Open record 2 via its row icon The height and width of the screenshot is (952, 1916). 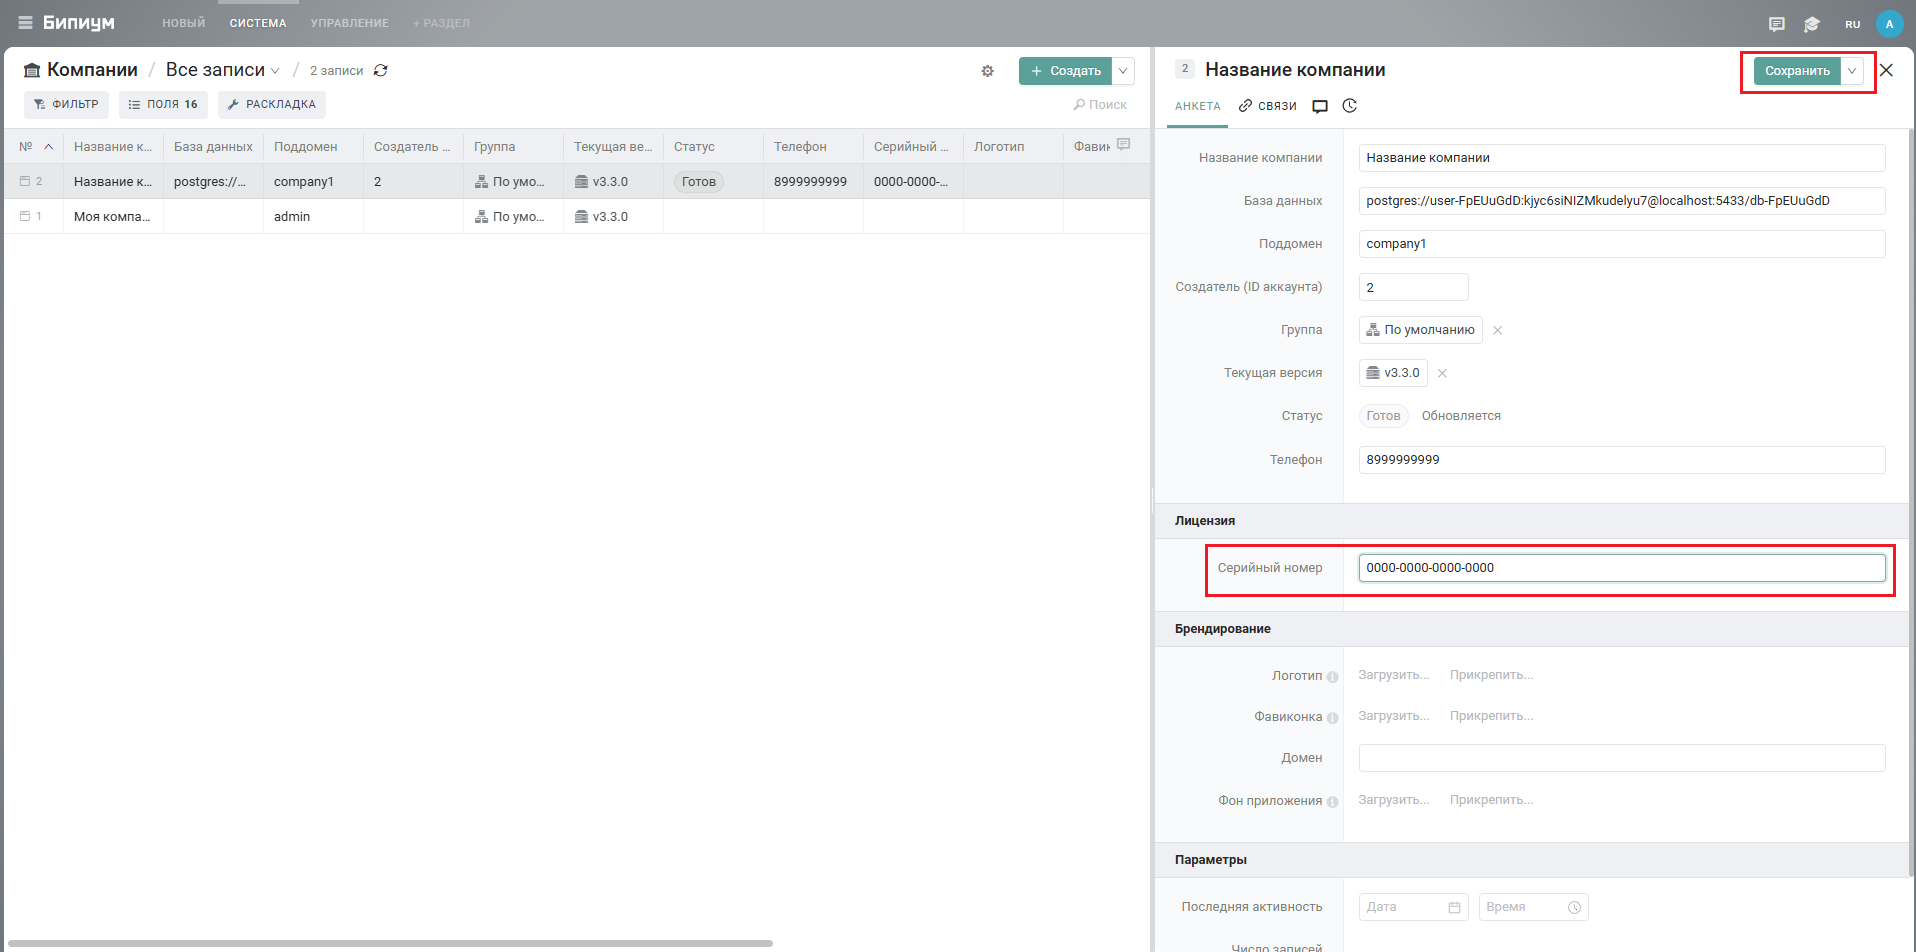pyautogui.click(x=25, y=181)
